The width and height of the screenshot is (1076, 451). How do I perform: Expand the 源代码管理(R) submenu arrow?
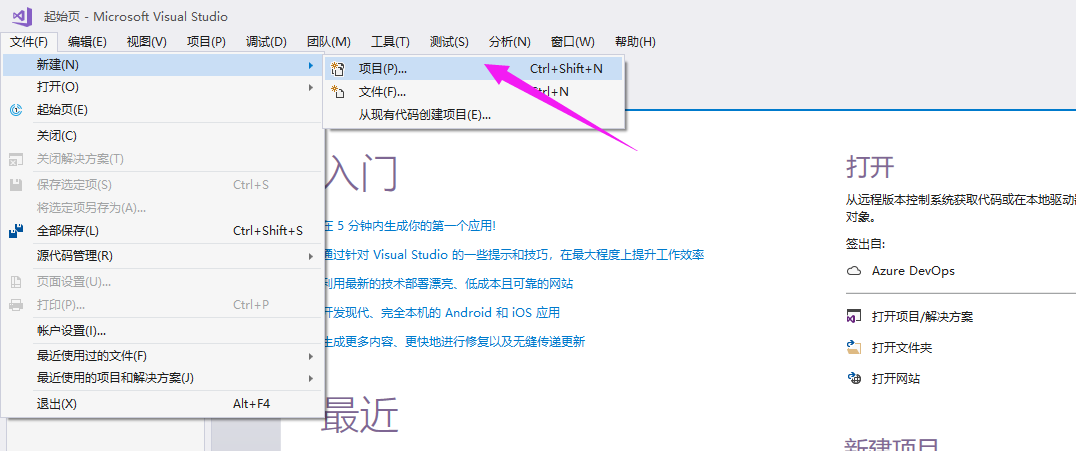coord(311,256)
